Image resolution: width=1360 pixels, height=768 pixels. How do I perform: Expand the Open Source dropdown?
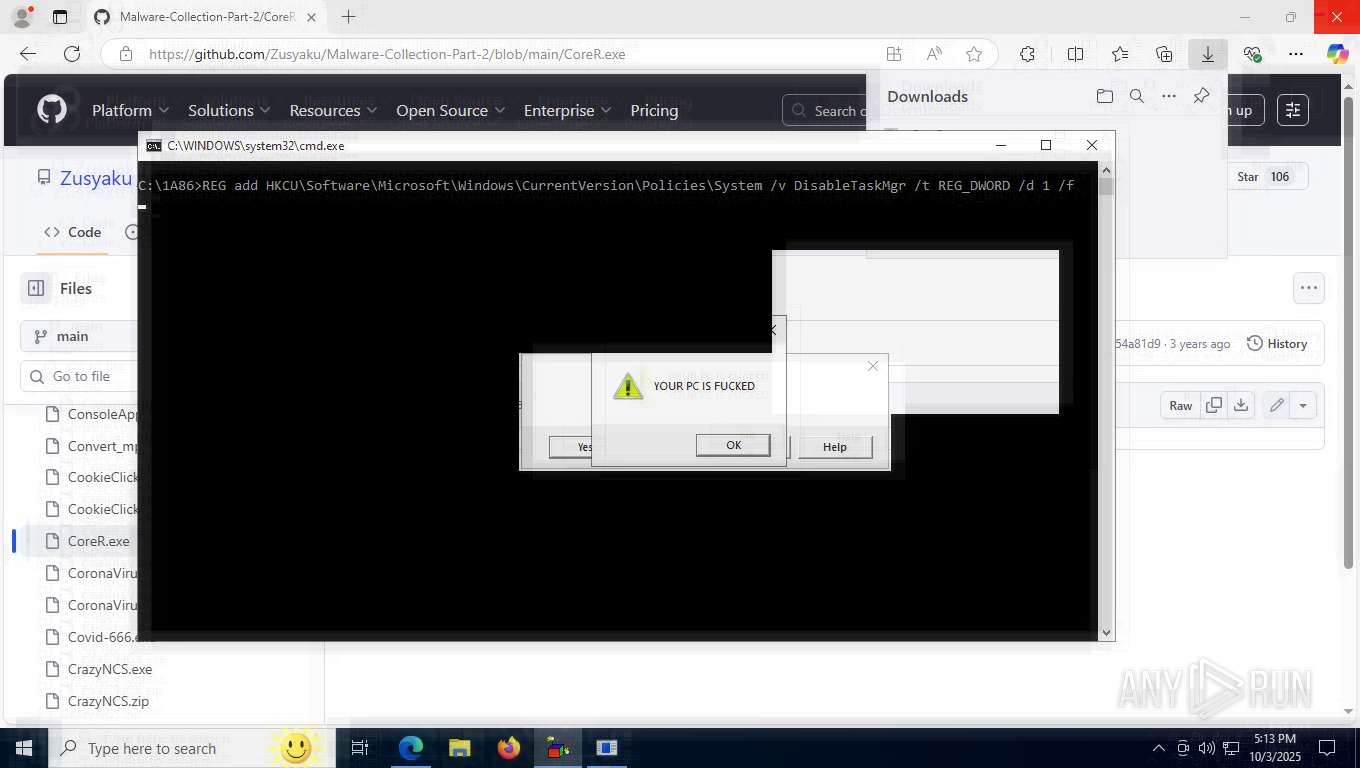click(450, 110)
